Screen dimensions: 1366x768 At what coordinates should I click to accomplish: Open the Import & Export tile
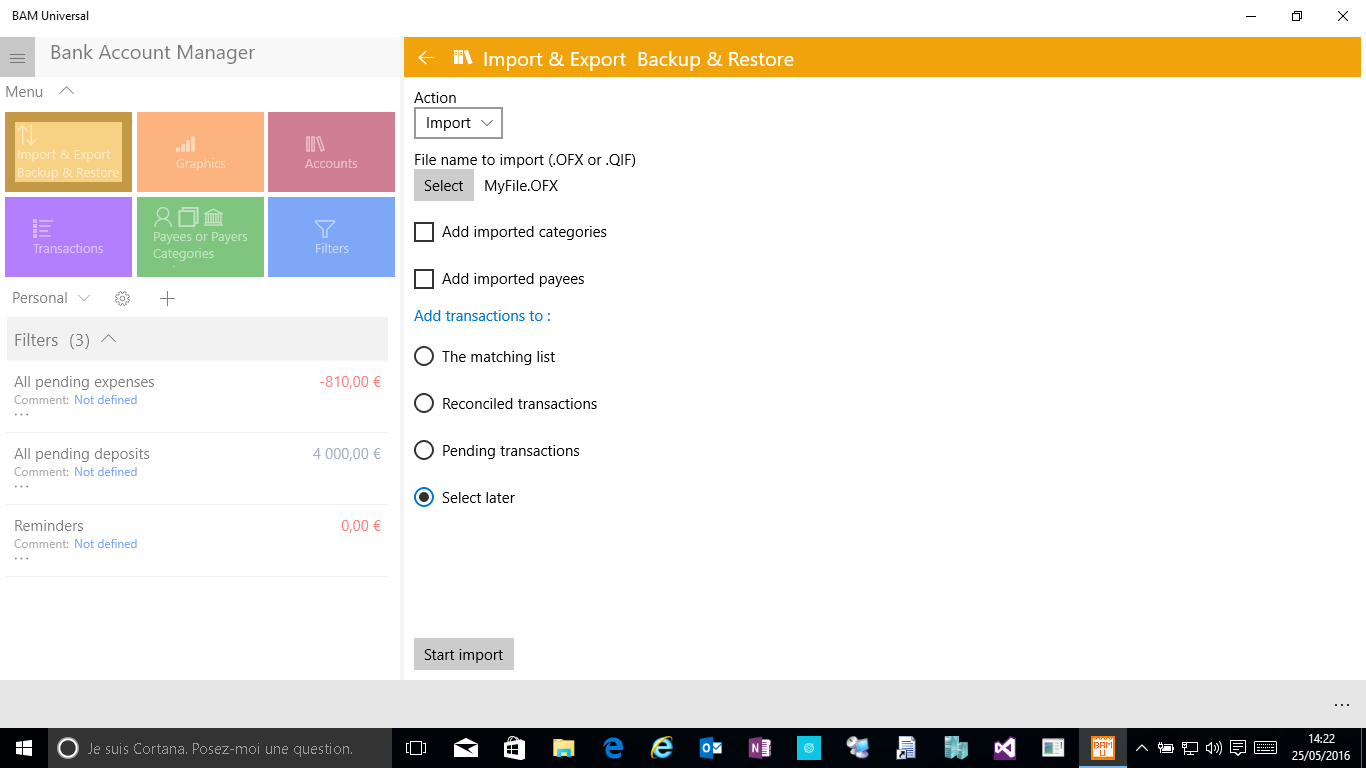(x=68, y=152)
